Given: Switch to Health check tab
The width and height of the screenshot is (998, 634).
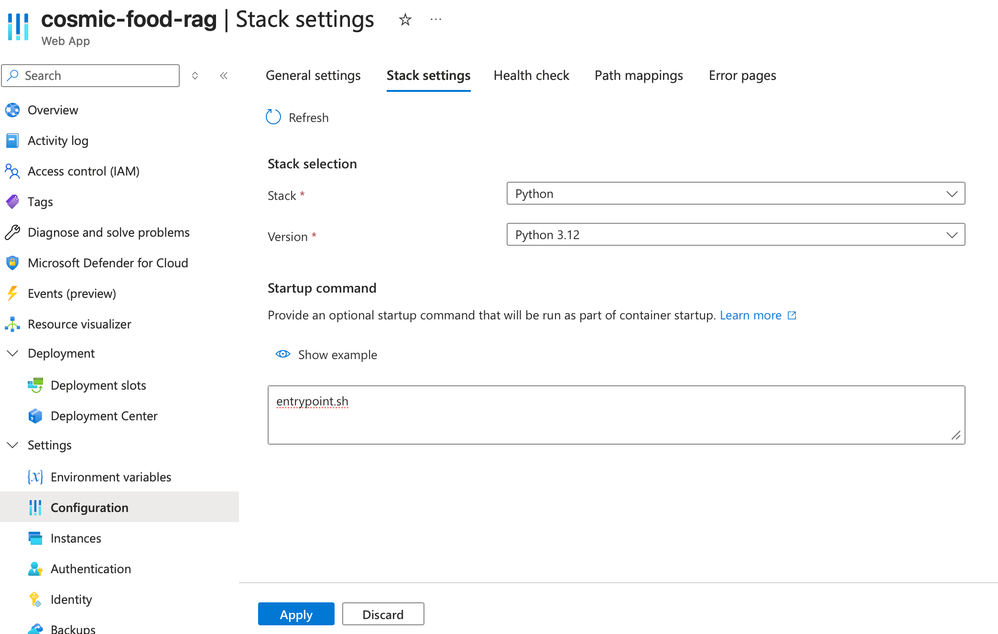Looking at the screenshot, I should [531, 76].
